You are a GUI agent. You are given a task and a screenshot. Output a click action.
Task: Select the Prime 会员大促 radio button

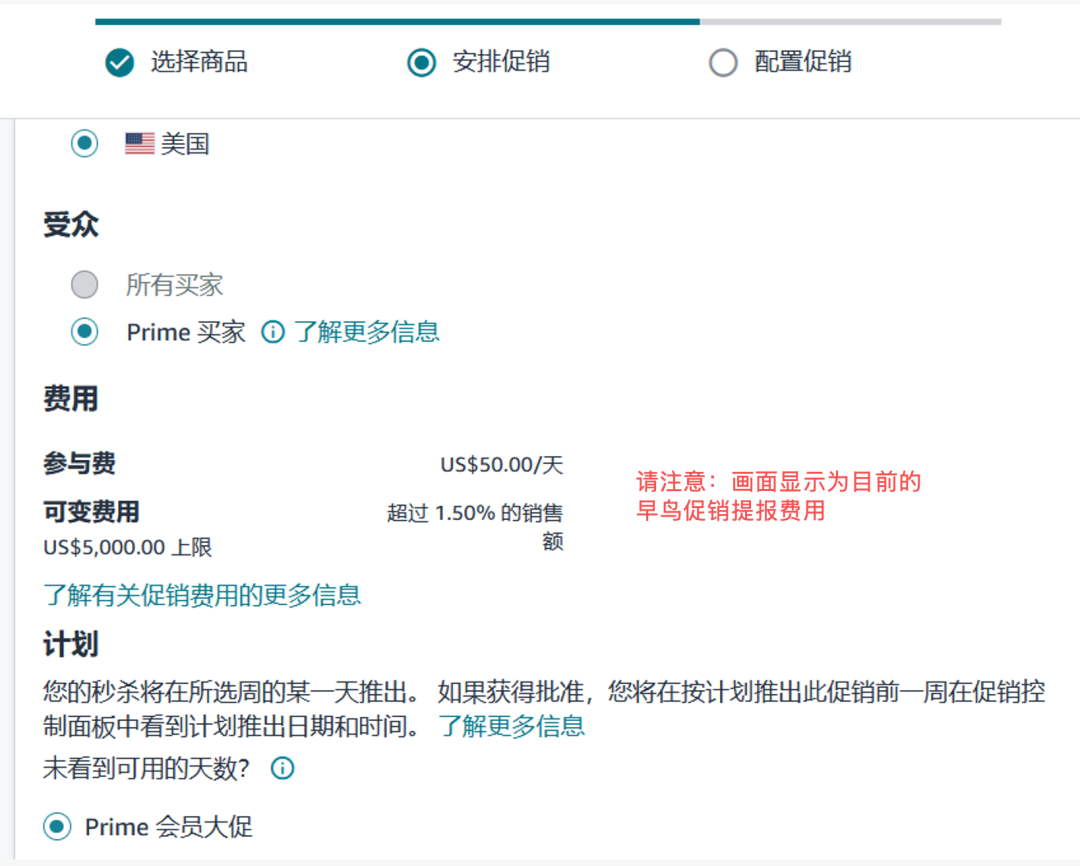[x=57, y=826]
